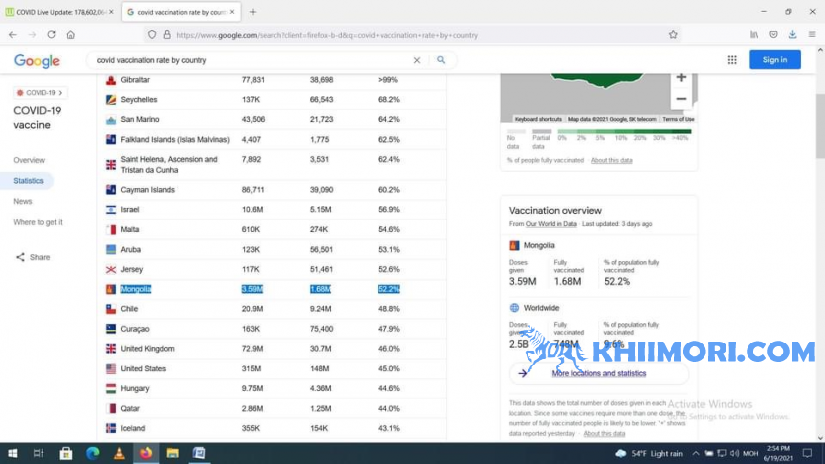Reload the page with the refresh icon

tap(52, 35)
